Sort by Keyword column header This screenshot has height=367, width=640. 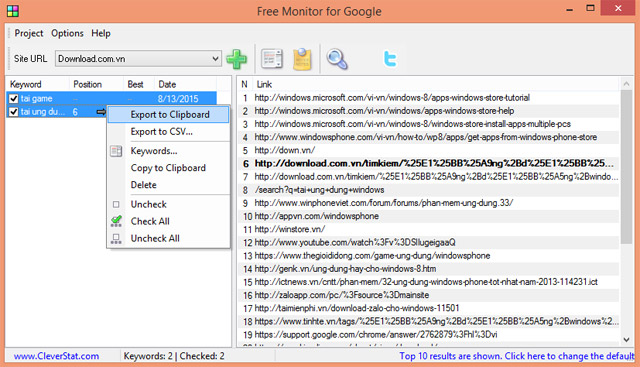[38, 84]
